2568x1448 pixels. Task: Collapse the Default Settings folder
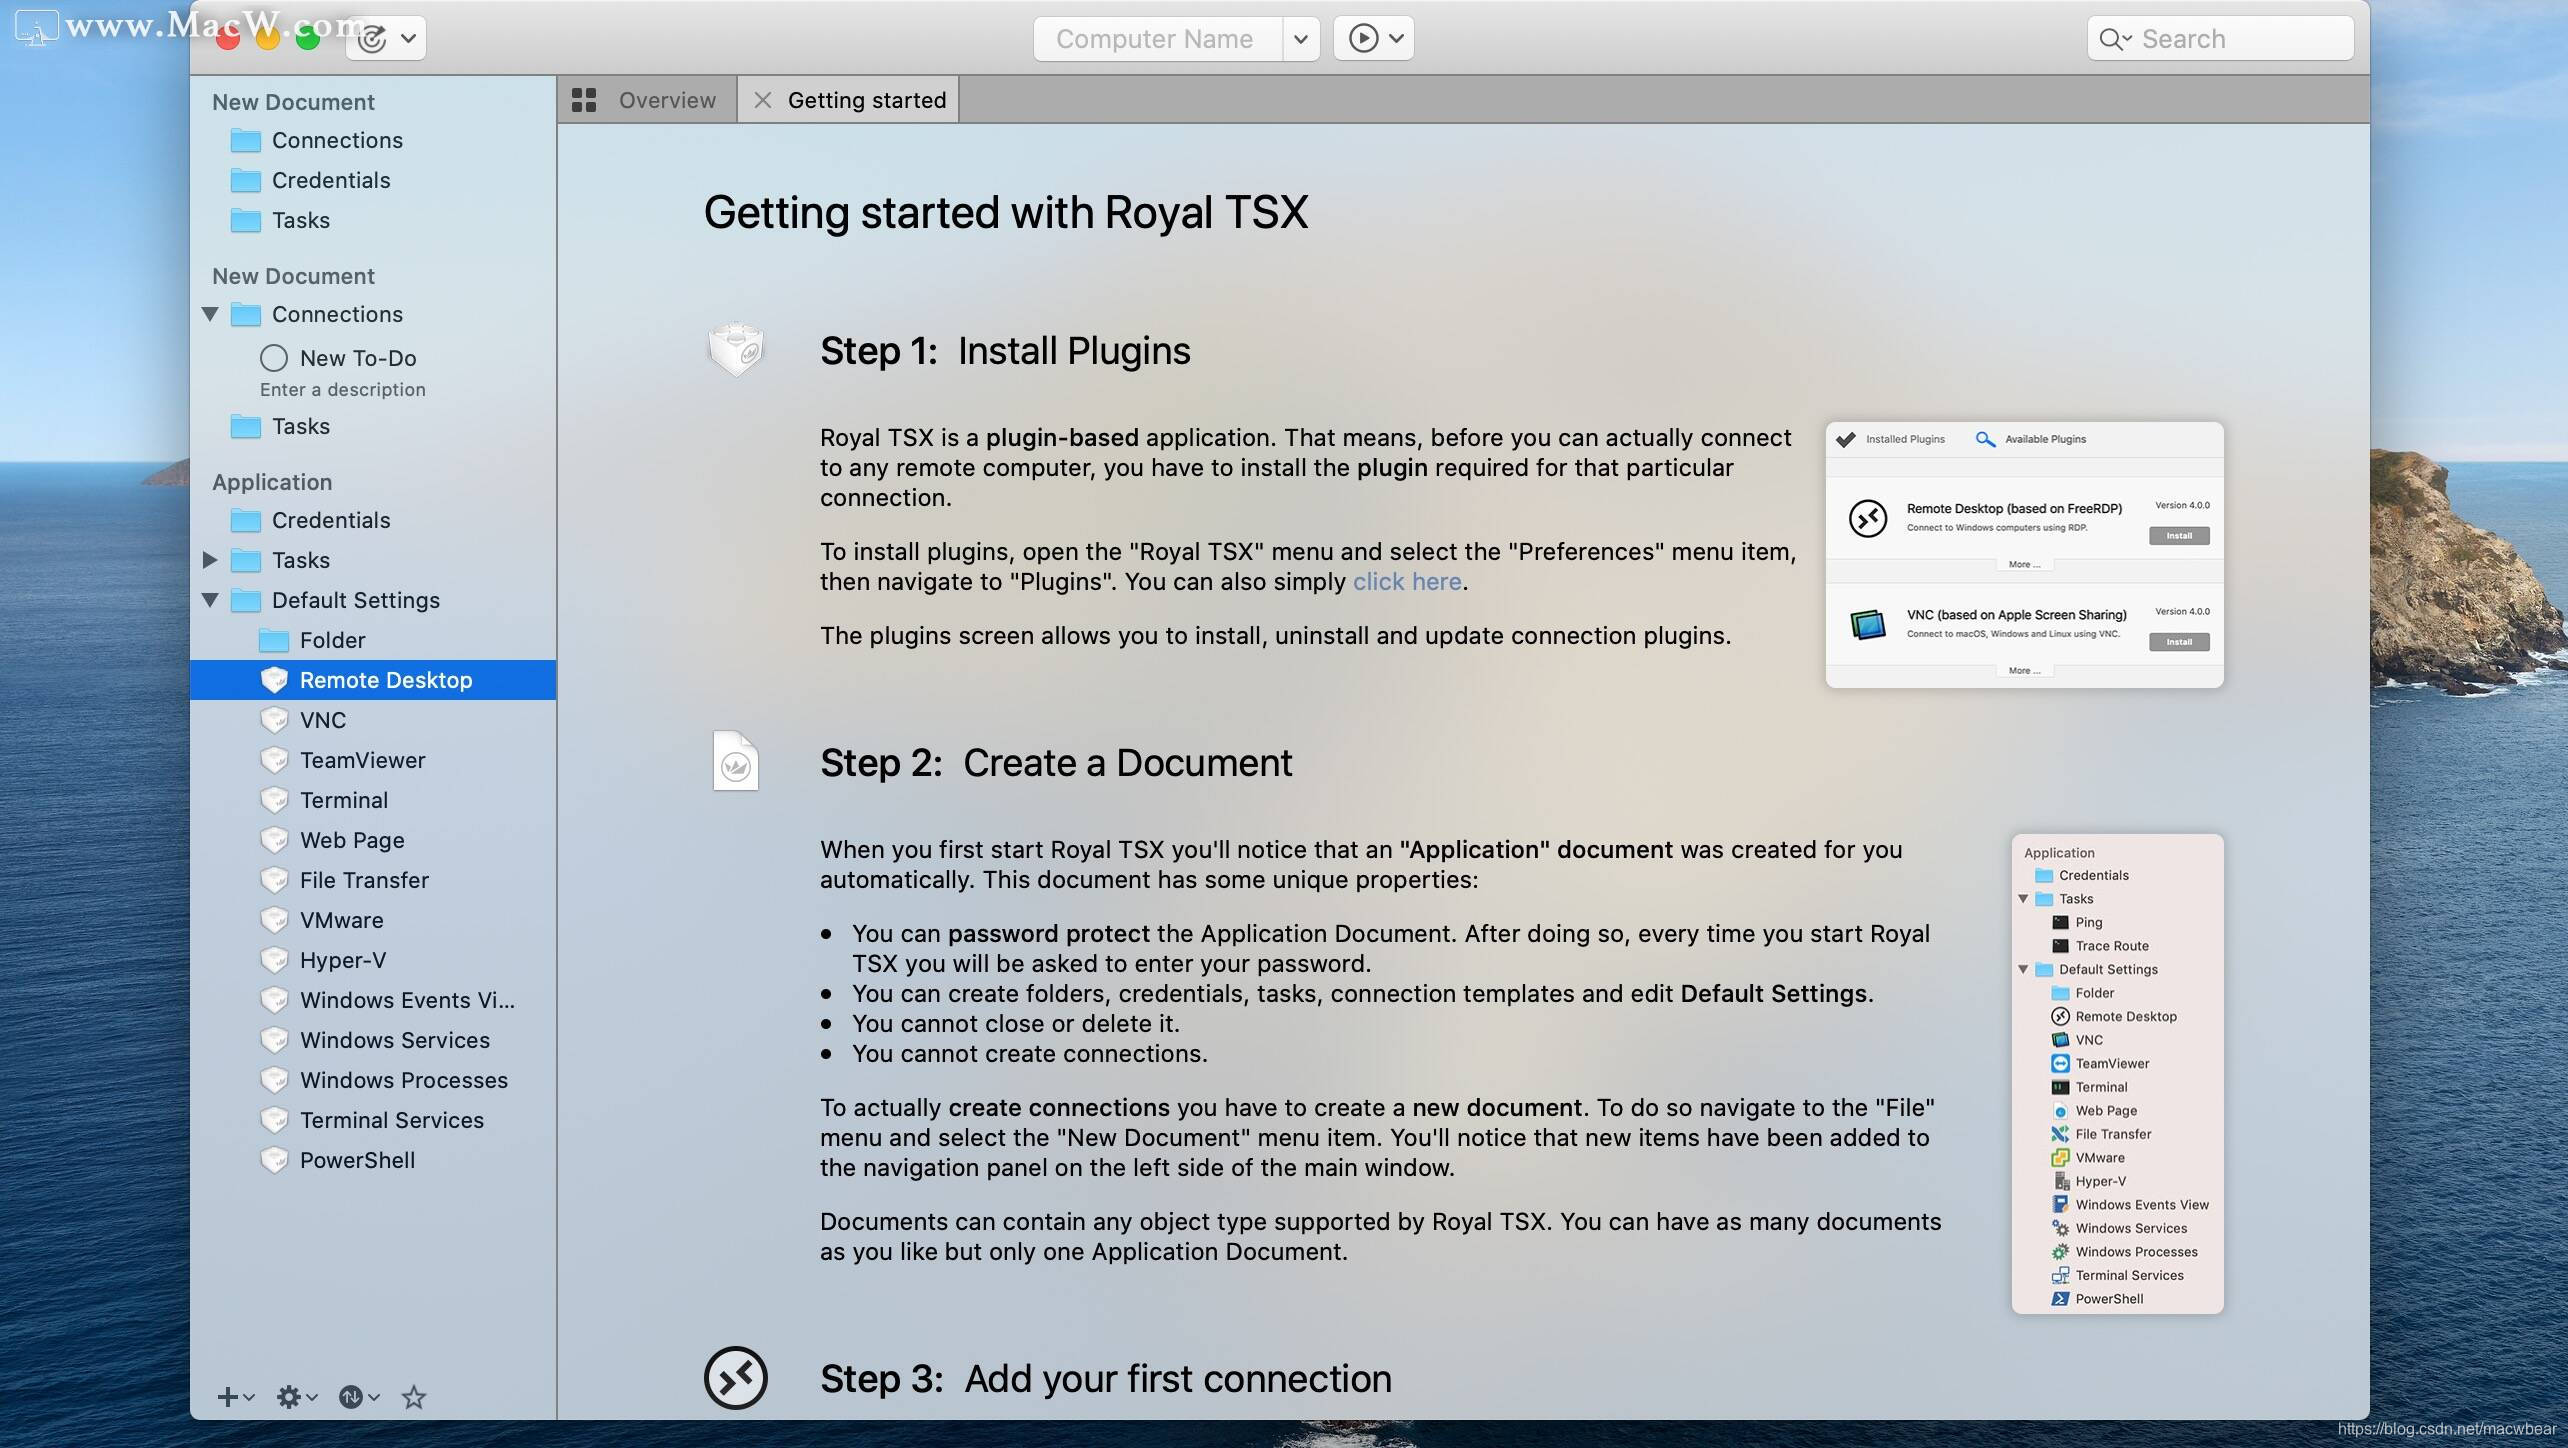[210, 600]
